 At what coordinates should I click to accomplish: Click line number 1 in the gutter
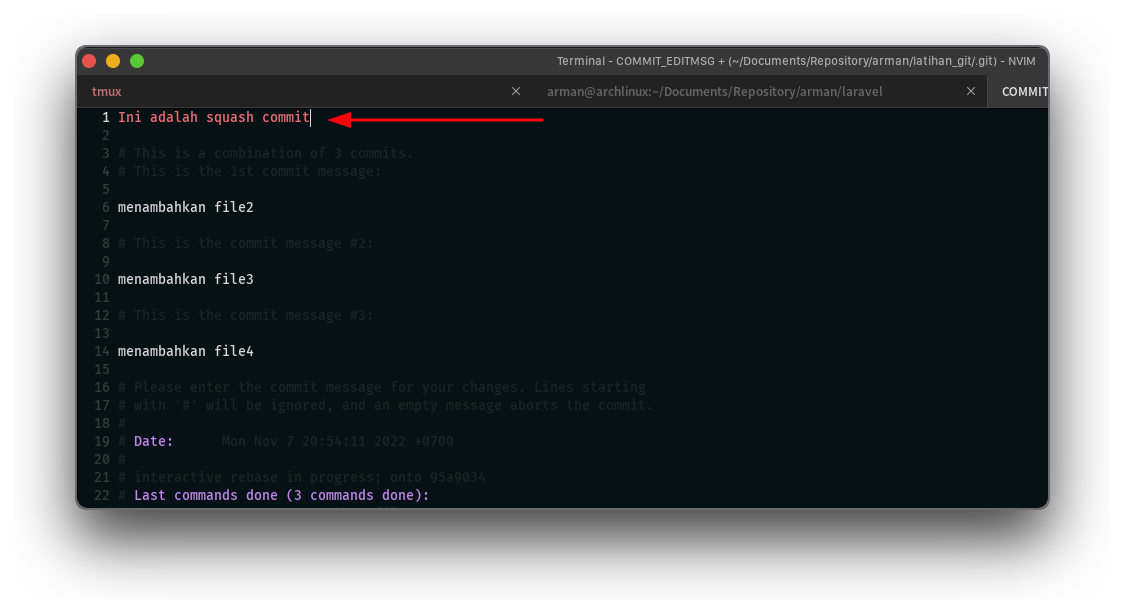tap(105, 117)
